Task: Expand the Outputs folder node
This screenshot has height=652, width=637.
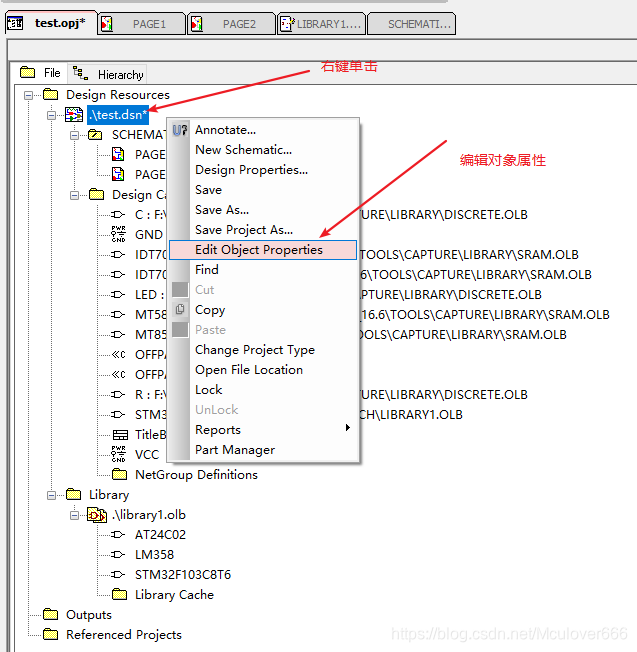Action: (x=29, y=615)
